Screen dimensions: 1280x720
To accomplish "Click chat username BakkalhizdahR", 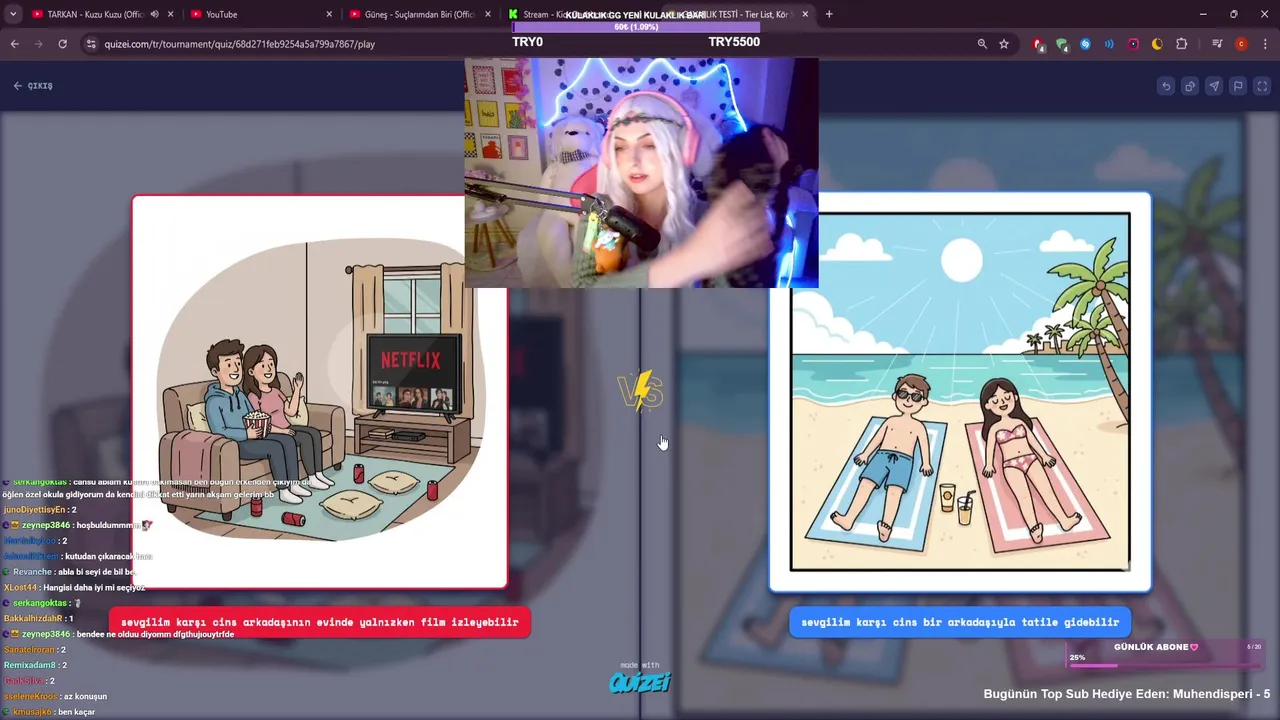I will point(33,618).
